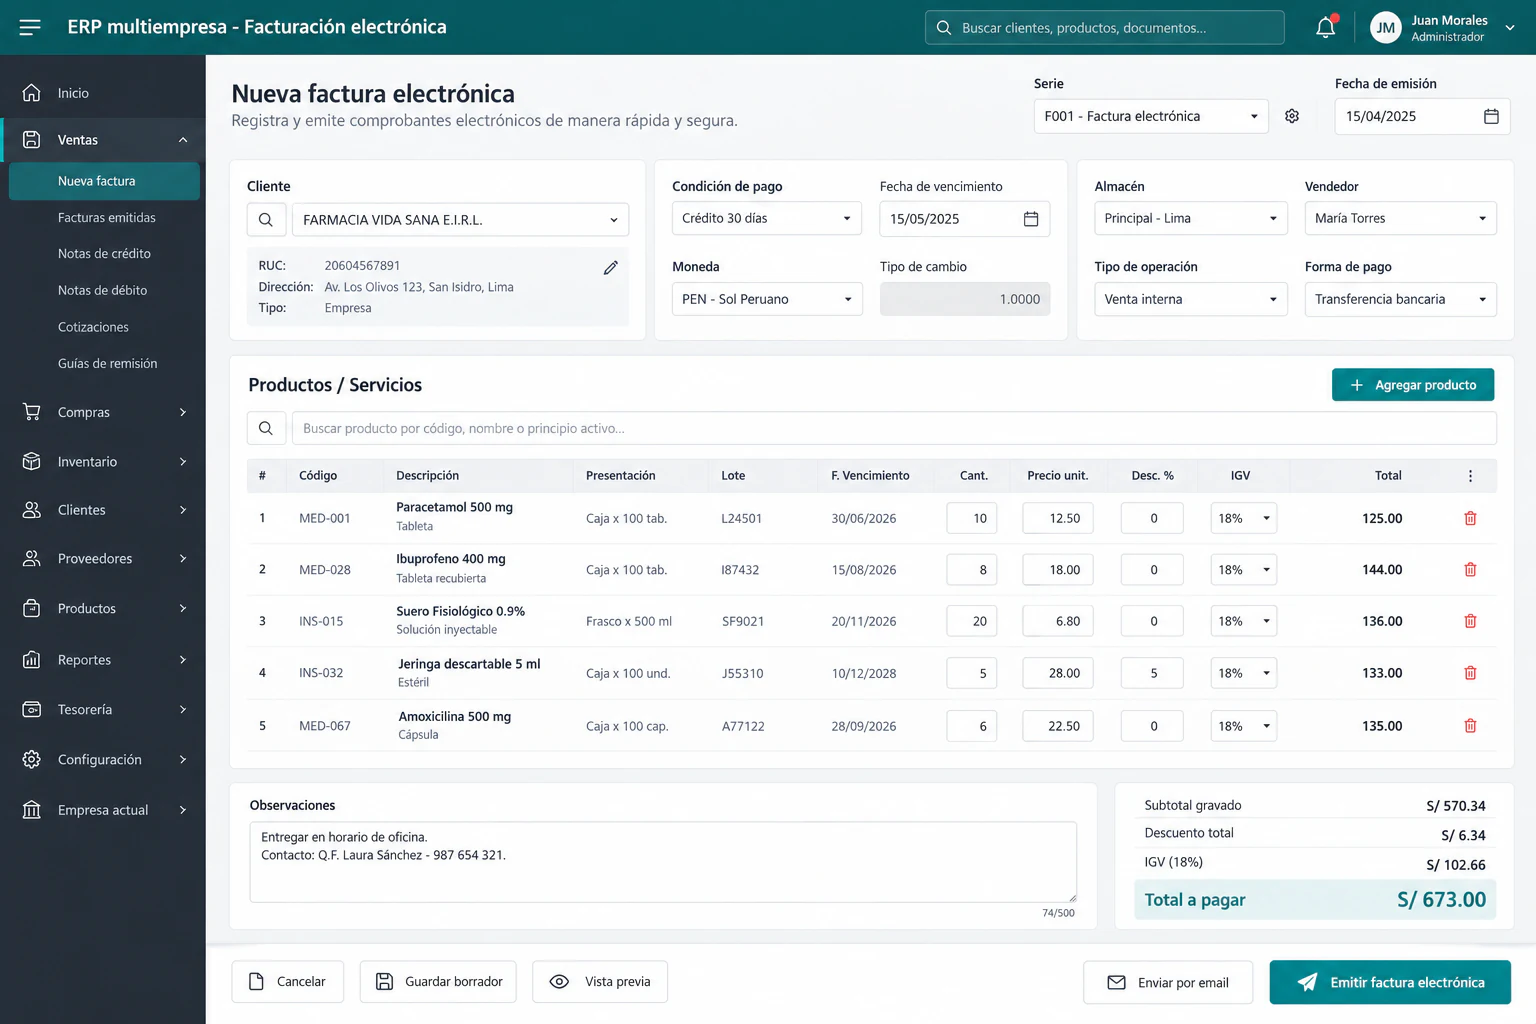The height and width of the screenshot is (1024, 1536).
Task: Delete the Paracetamol 500 mg row
Action: tap(1470, 518)
